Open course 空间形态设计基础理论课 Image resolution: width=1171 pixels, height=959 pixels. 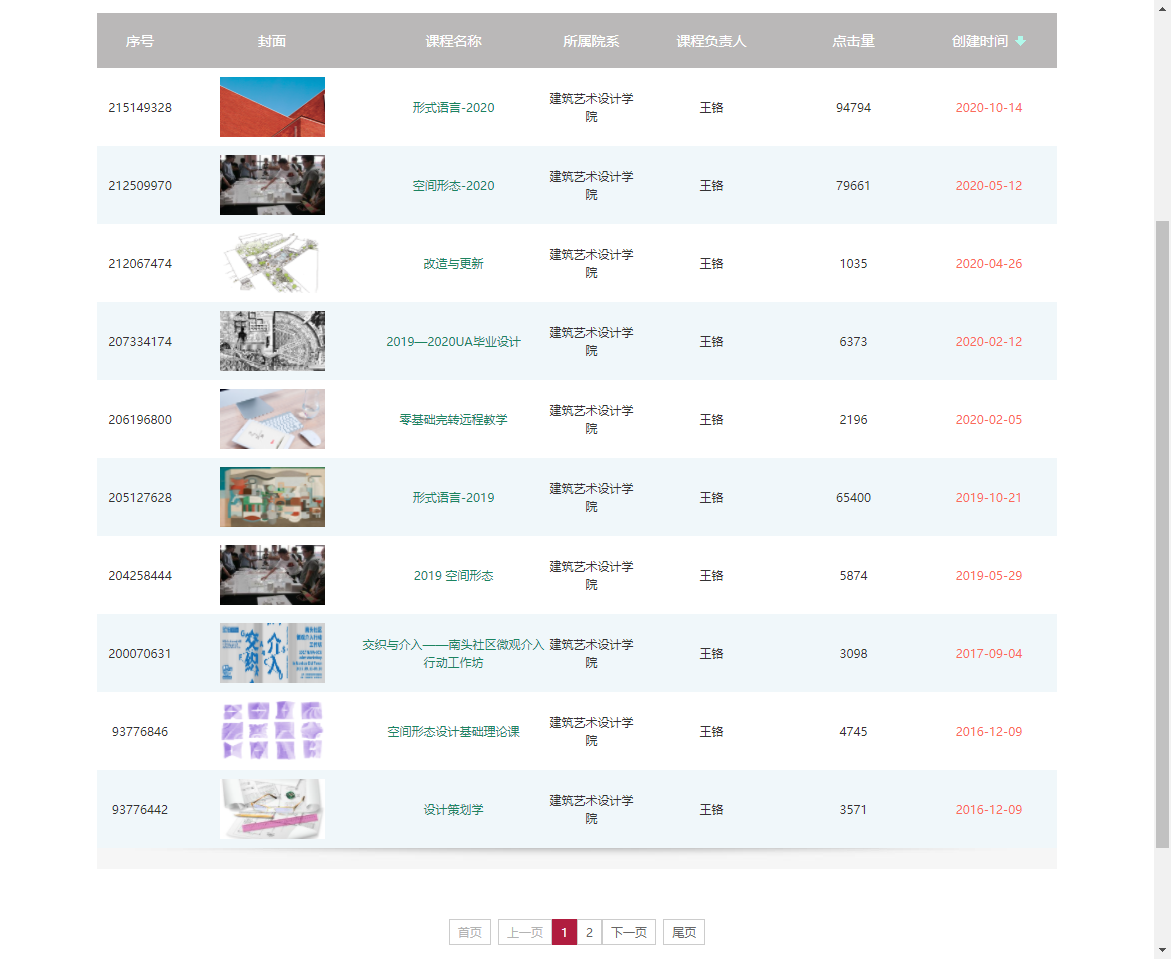click(x=453, y=732)
